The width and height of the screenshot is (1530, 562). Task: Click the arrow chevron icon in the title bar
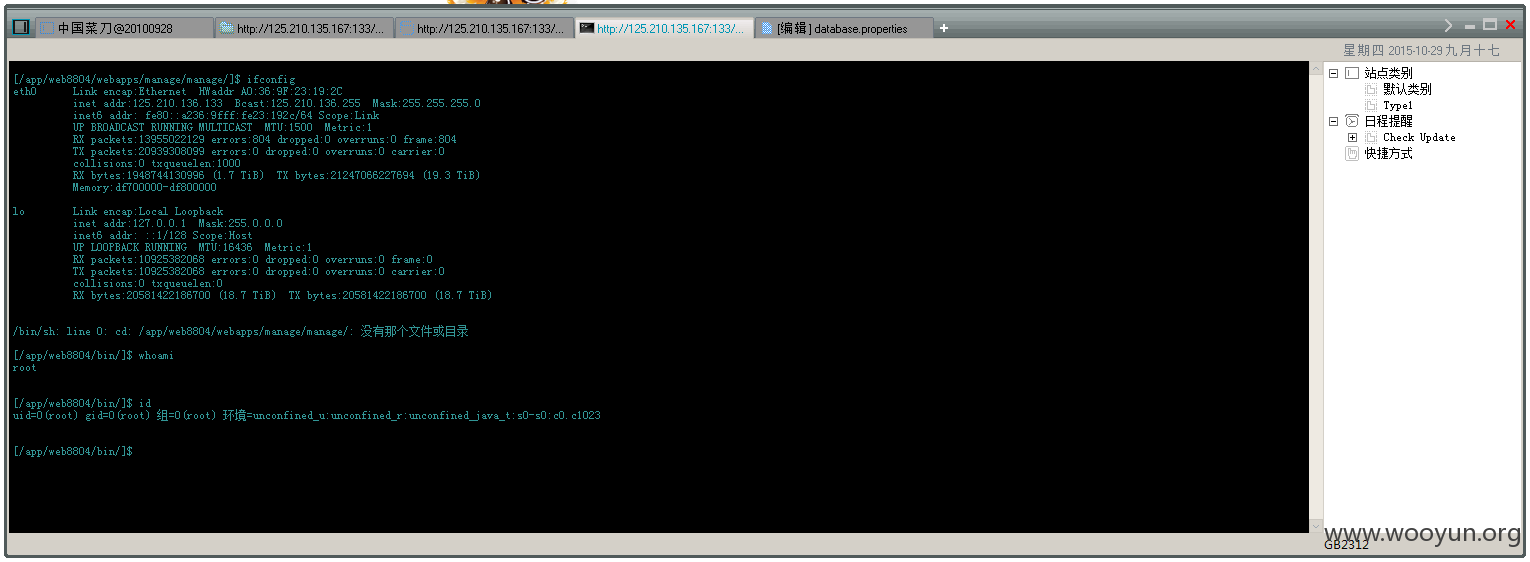pos(1448,25)
